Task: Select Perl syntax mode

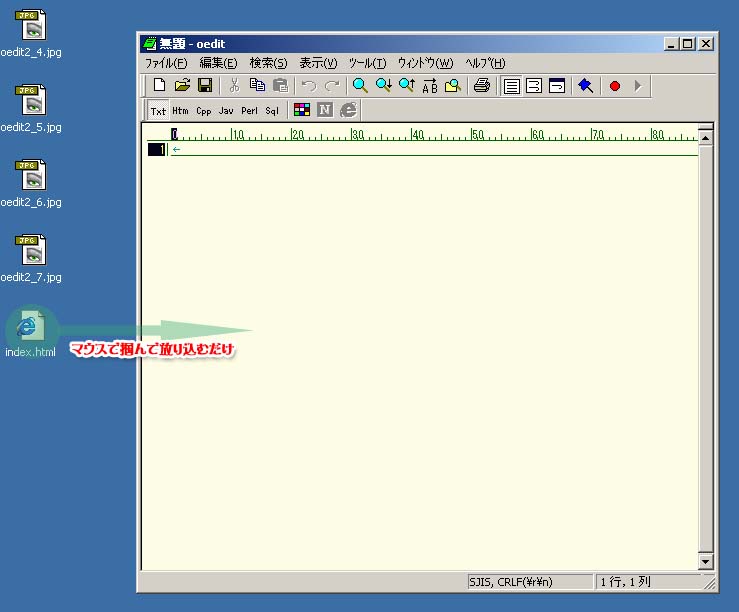Action: 249,111
